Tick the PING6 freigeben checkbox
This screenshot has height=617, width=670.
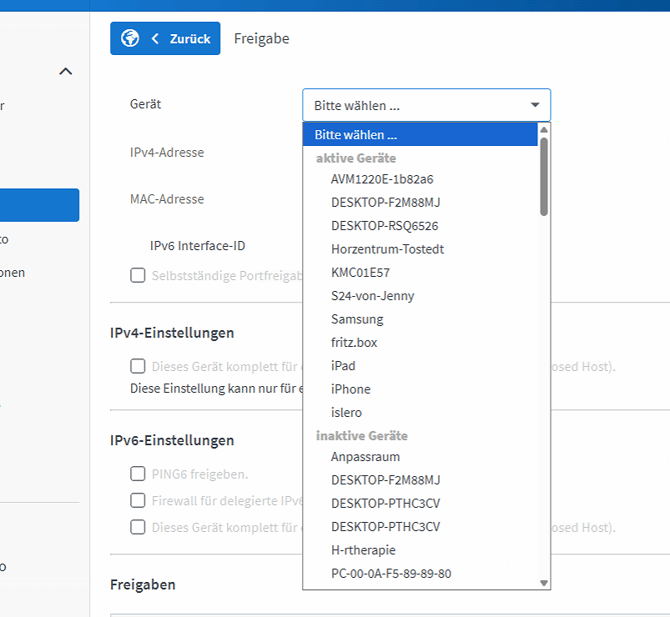(138, 473)
